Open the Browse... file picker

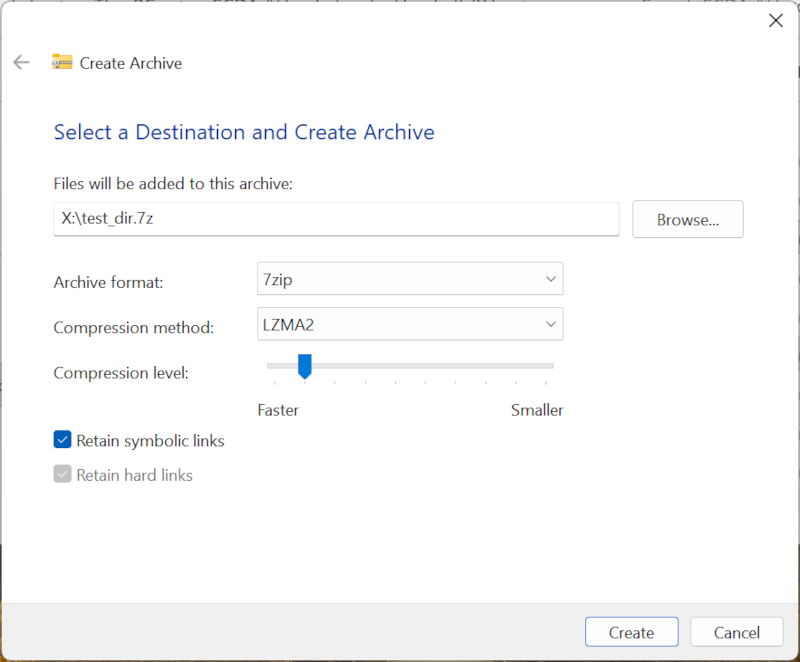click(x=688, y=219)
